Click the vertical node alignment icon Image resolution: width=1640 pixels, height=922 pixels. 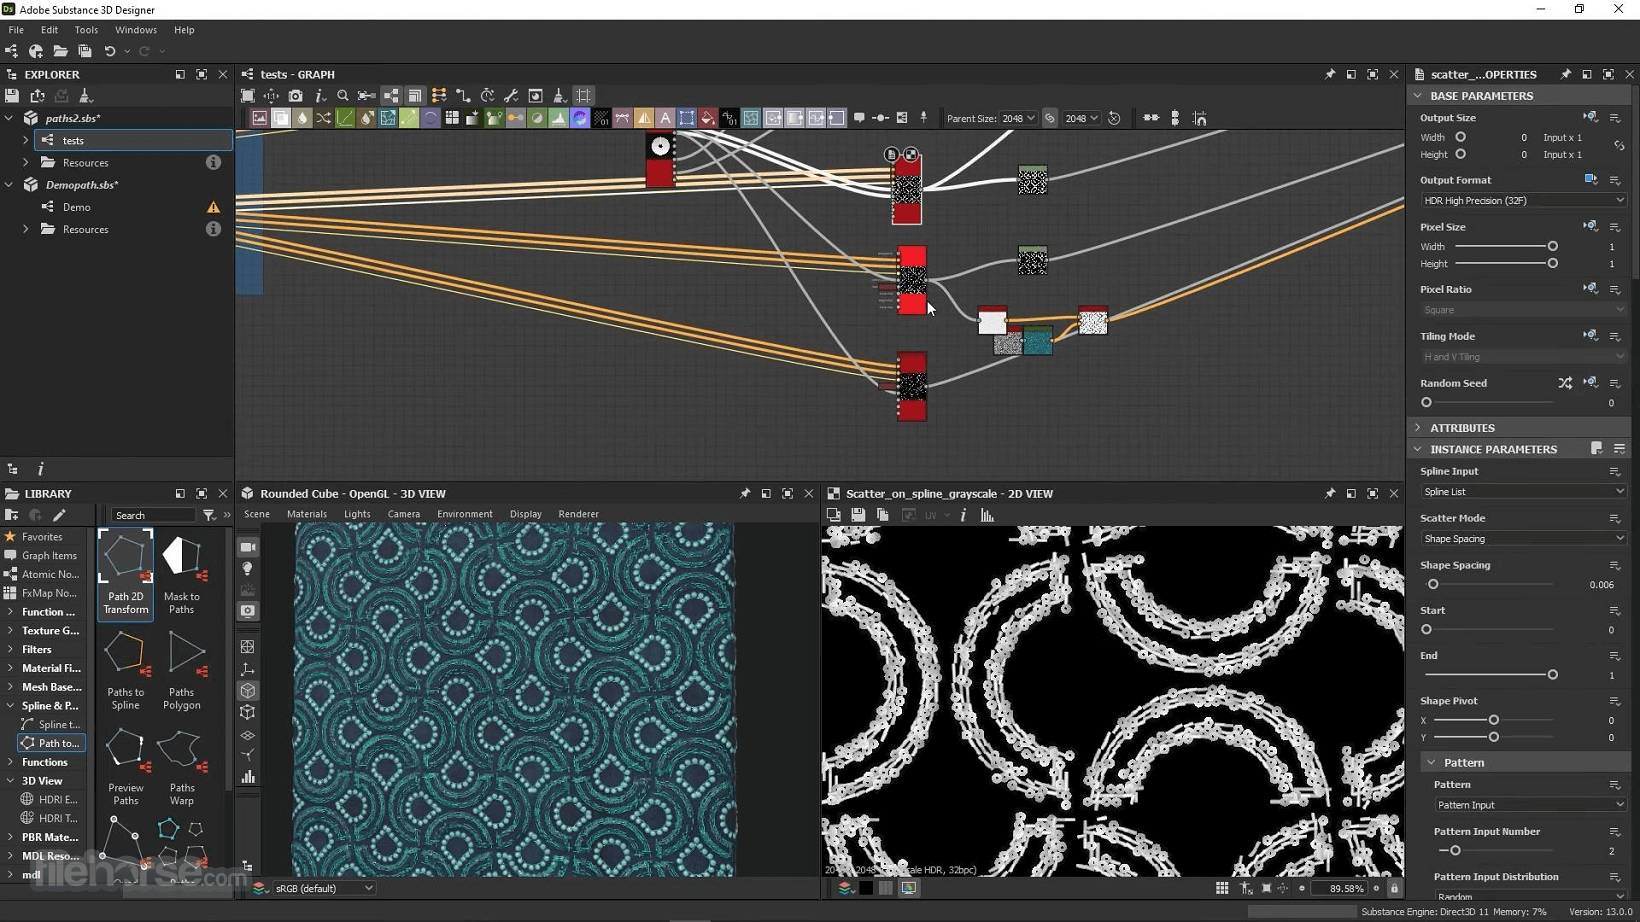pos(1175,118)
